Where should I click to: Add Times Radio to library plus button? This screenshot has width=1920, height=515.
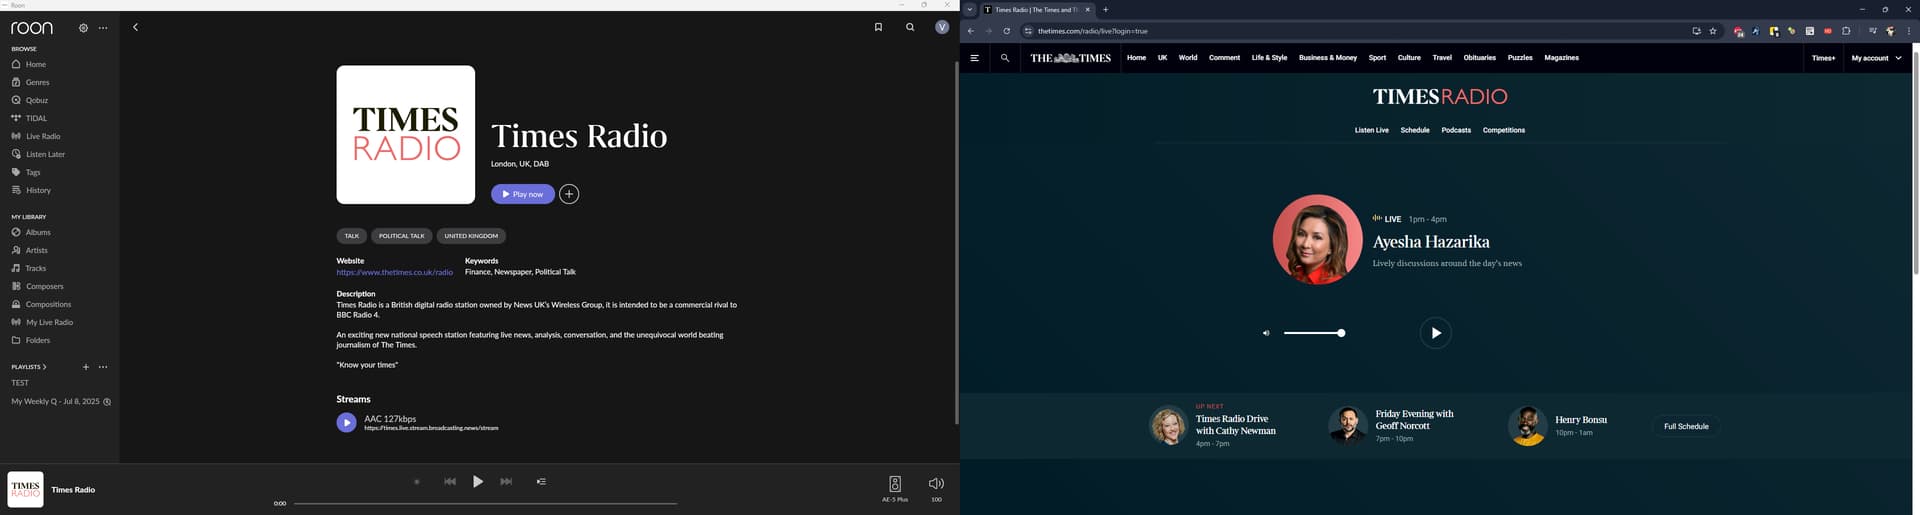[569, 194]
